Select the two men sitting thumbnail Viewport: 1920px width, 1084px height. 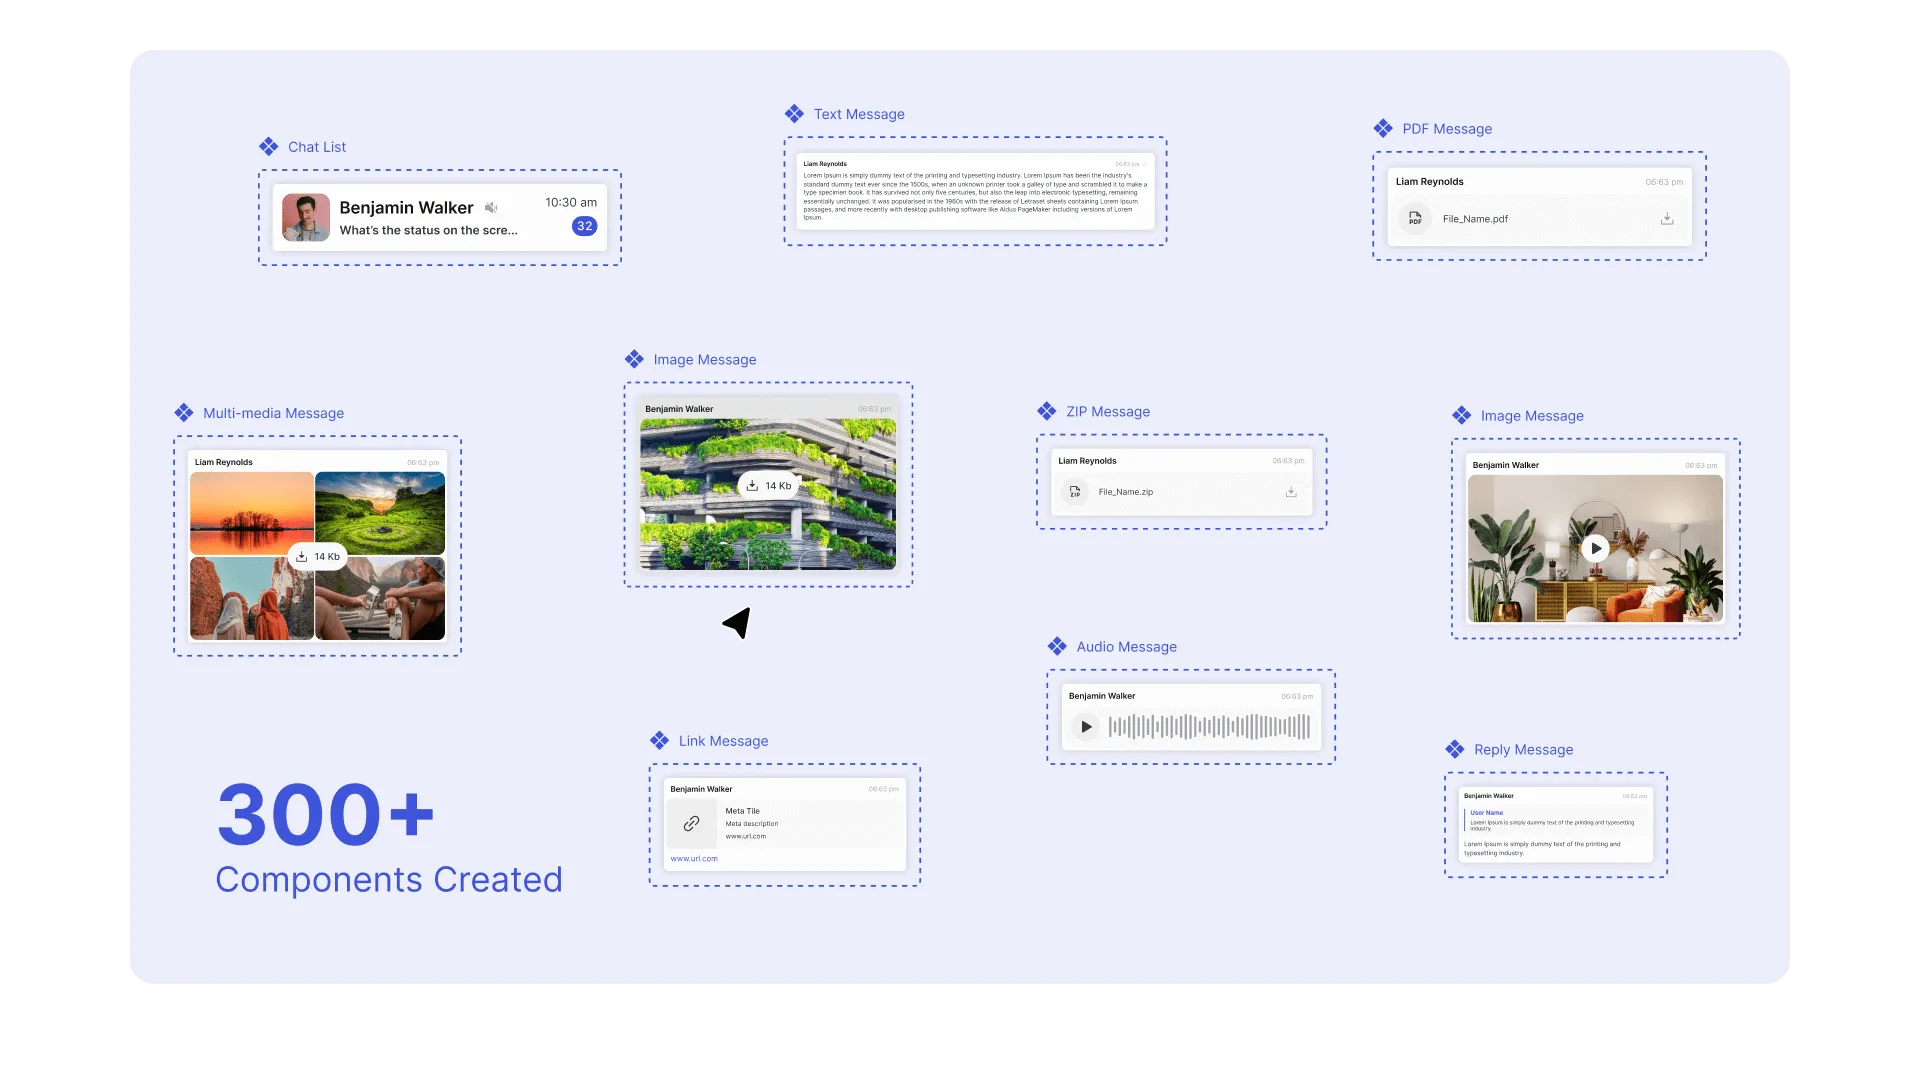pos(380,598)
